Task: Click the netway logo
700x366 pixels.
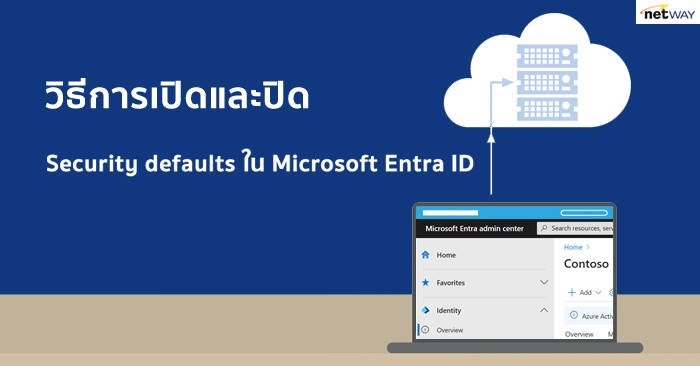Action: coord(668,12)
